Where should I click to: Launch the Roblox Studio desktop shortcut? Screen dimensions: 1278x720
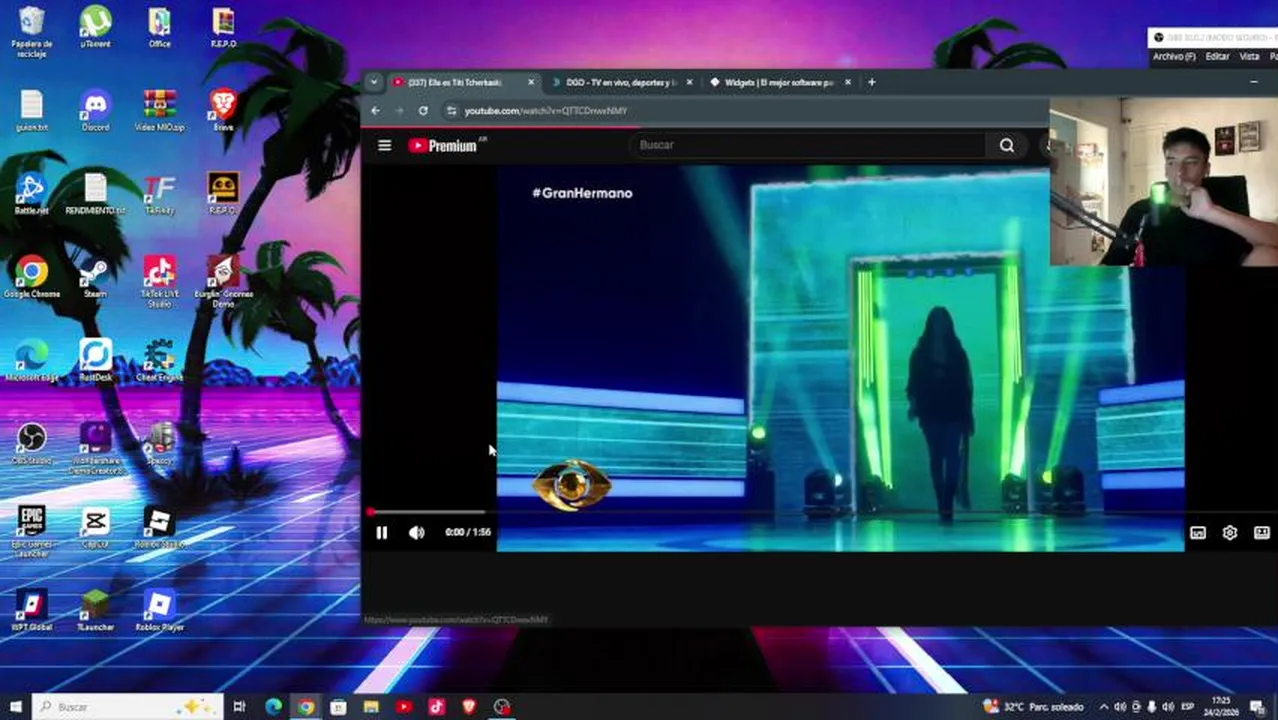(x=159, y=527)
